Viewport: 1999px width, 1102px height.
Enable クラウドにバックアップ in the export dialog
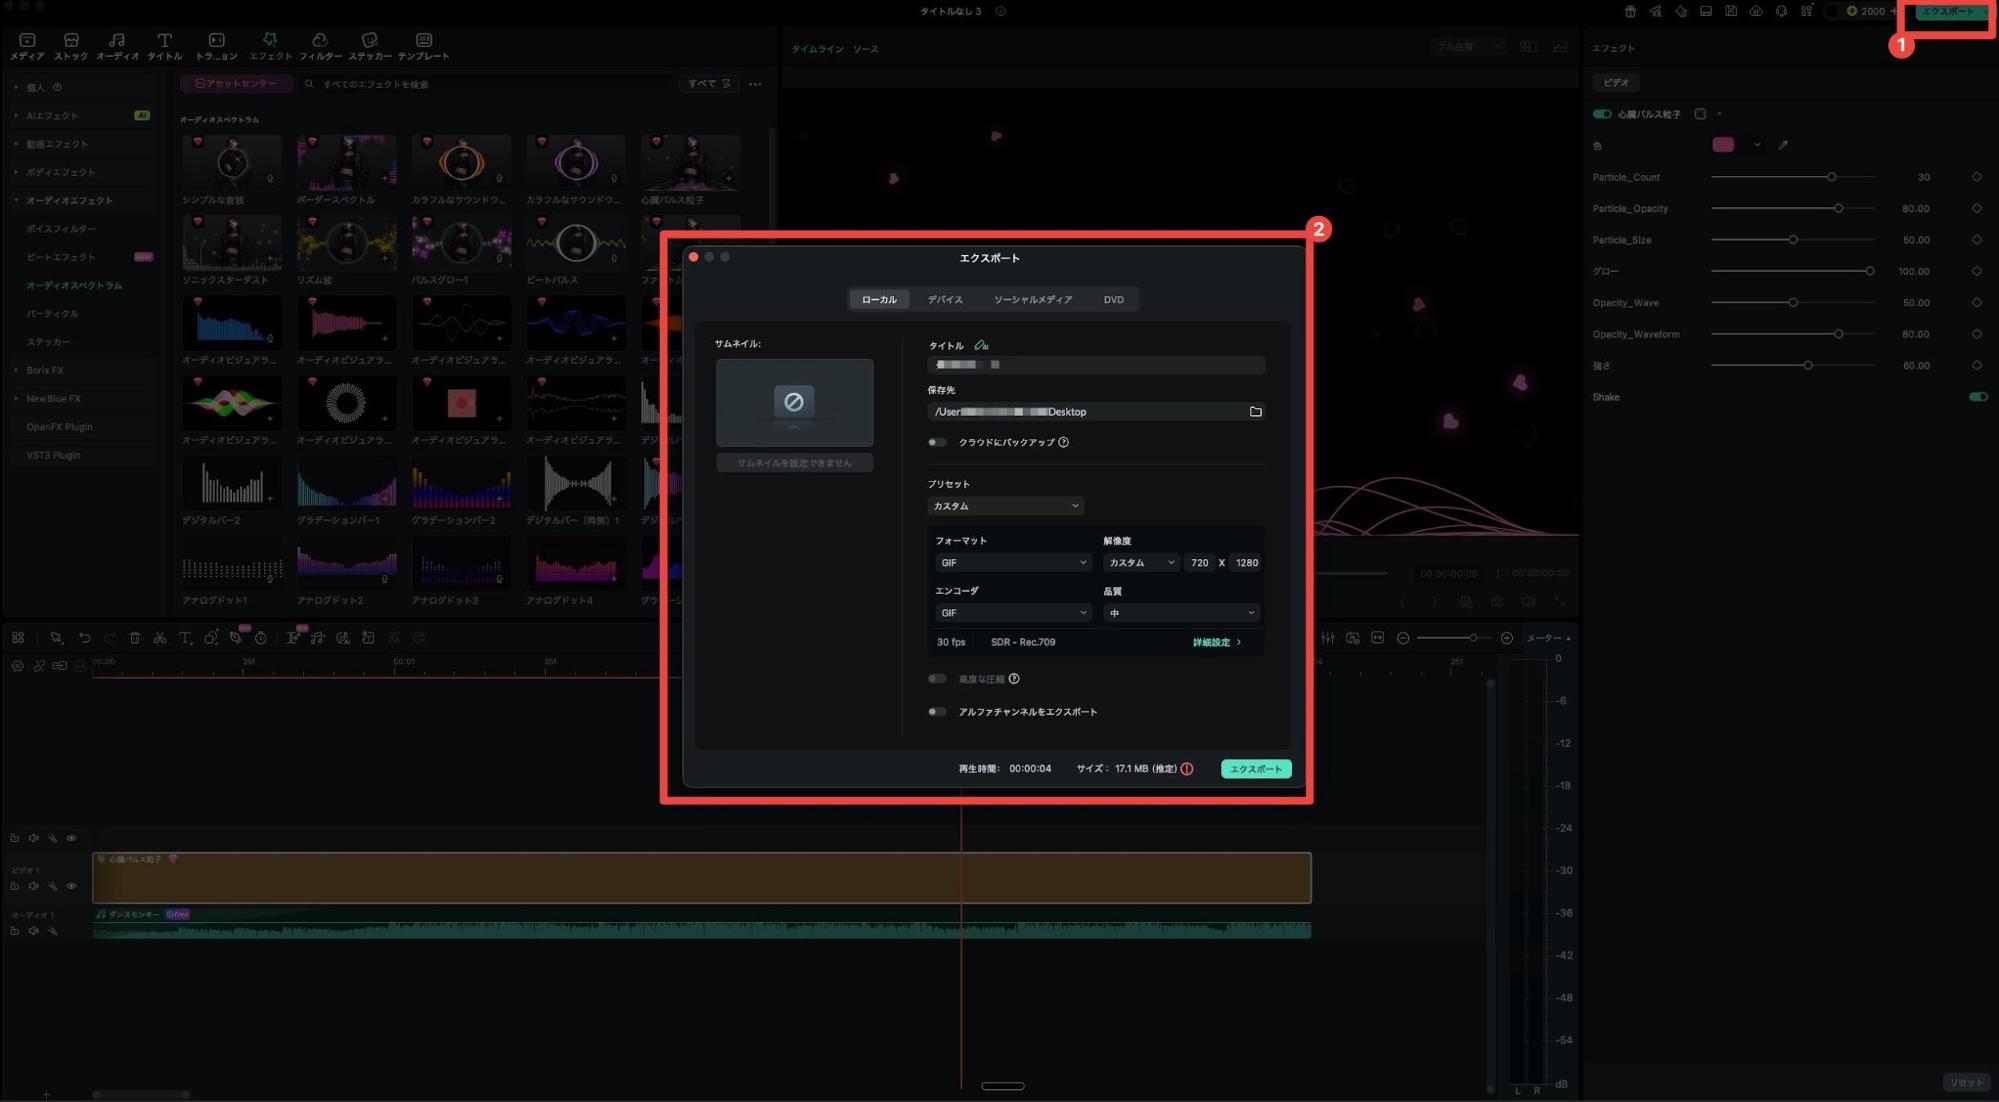937,442
